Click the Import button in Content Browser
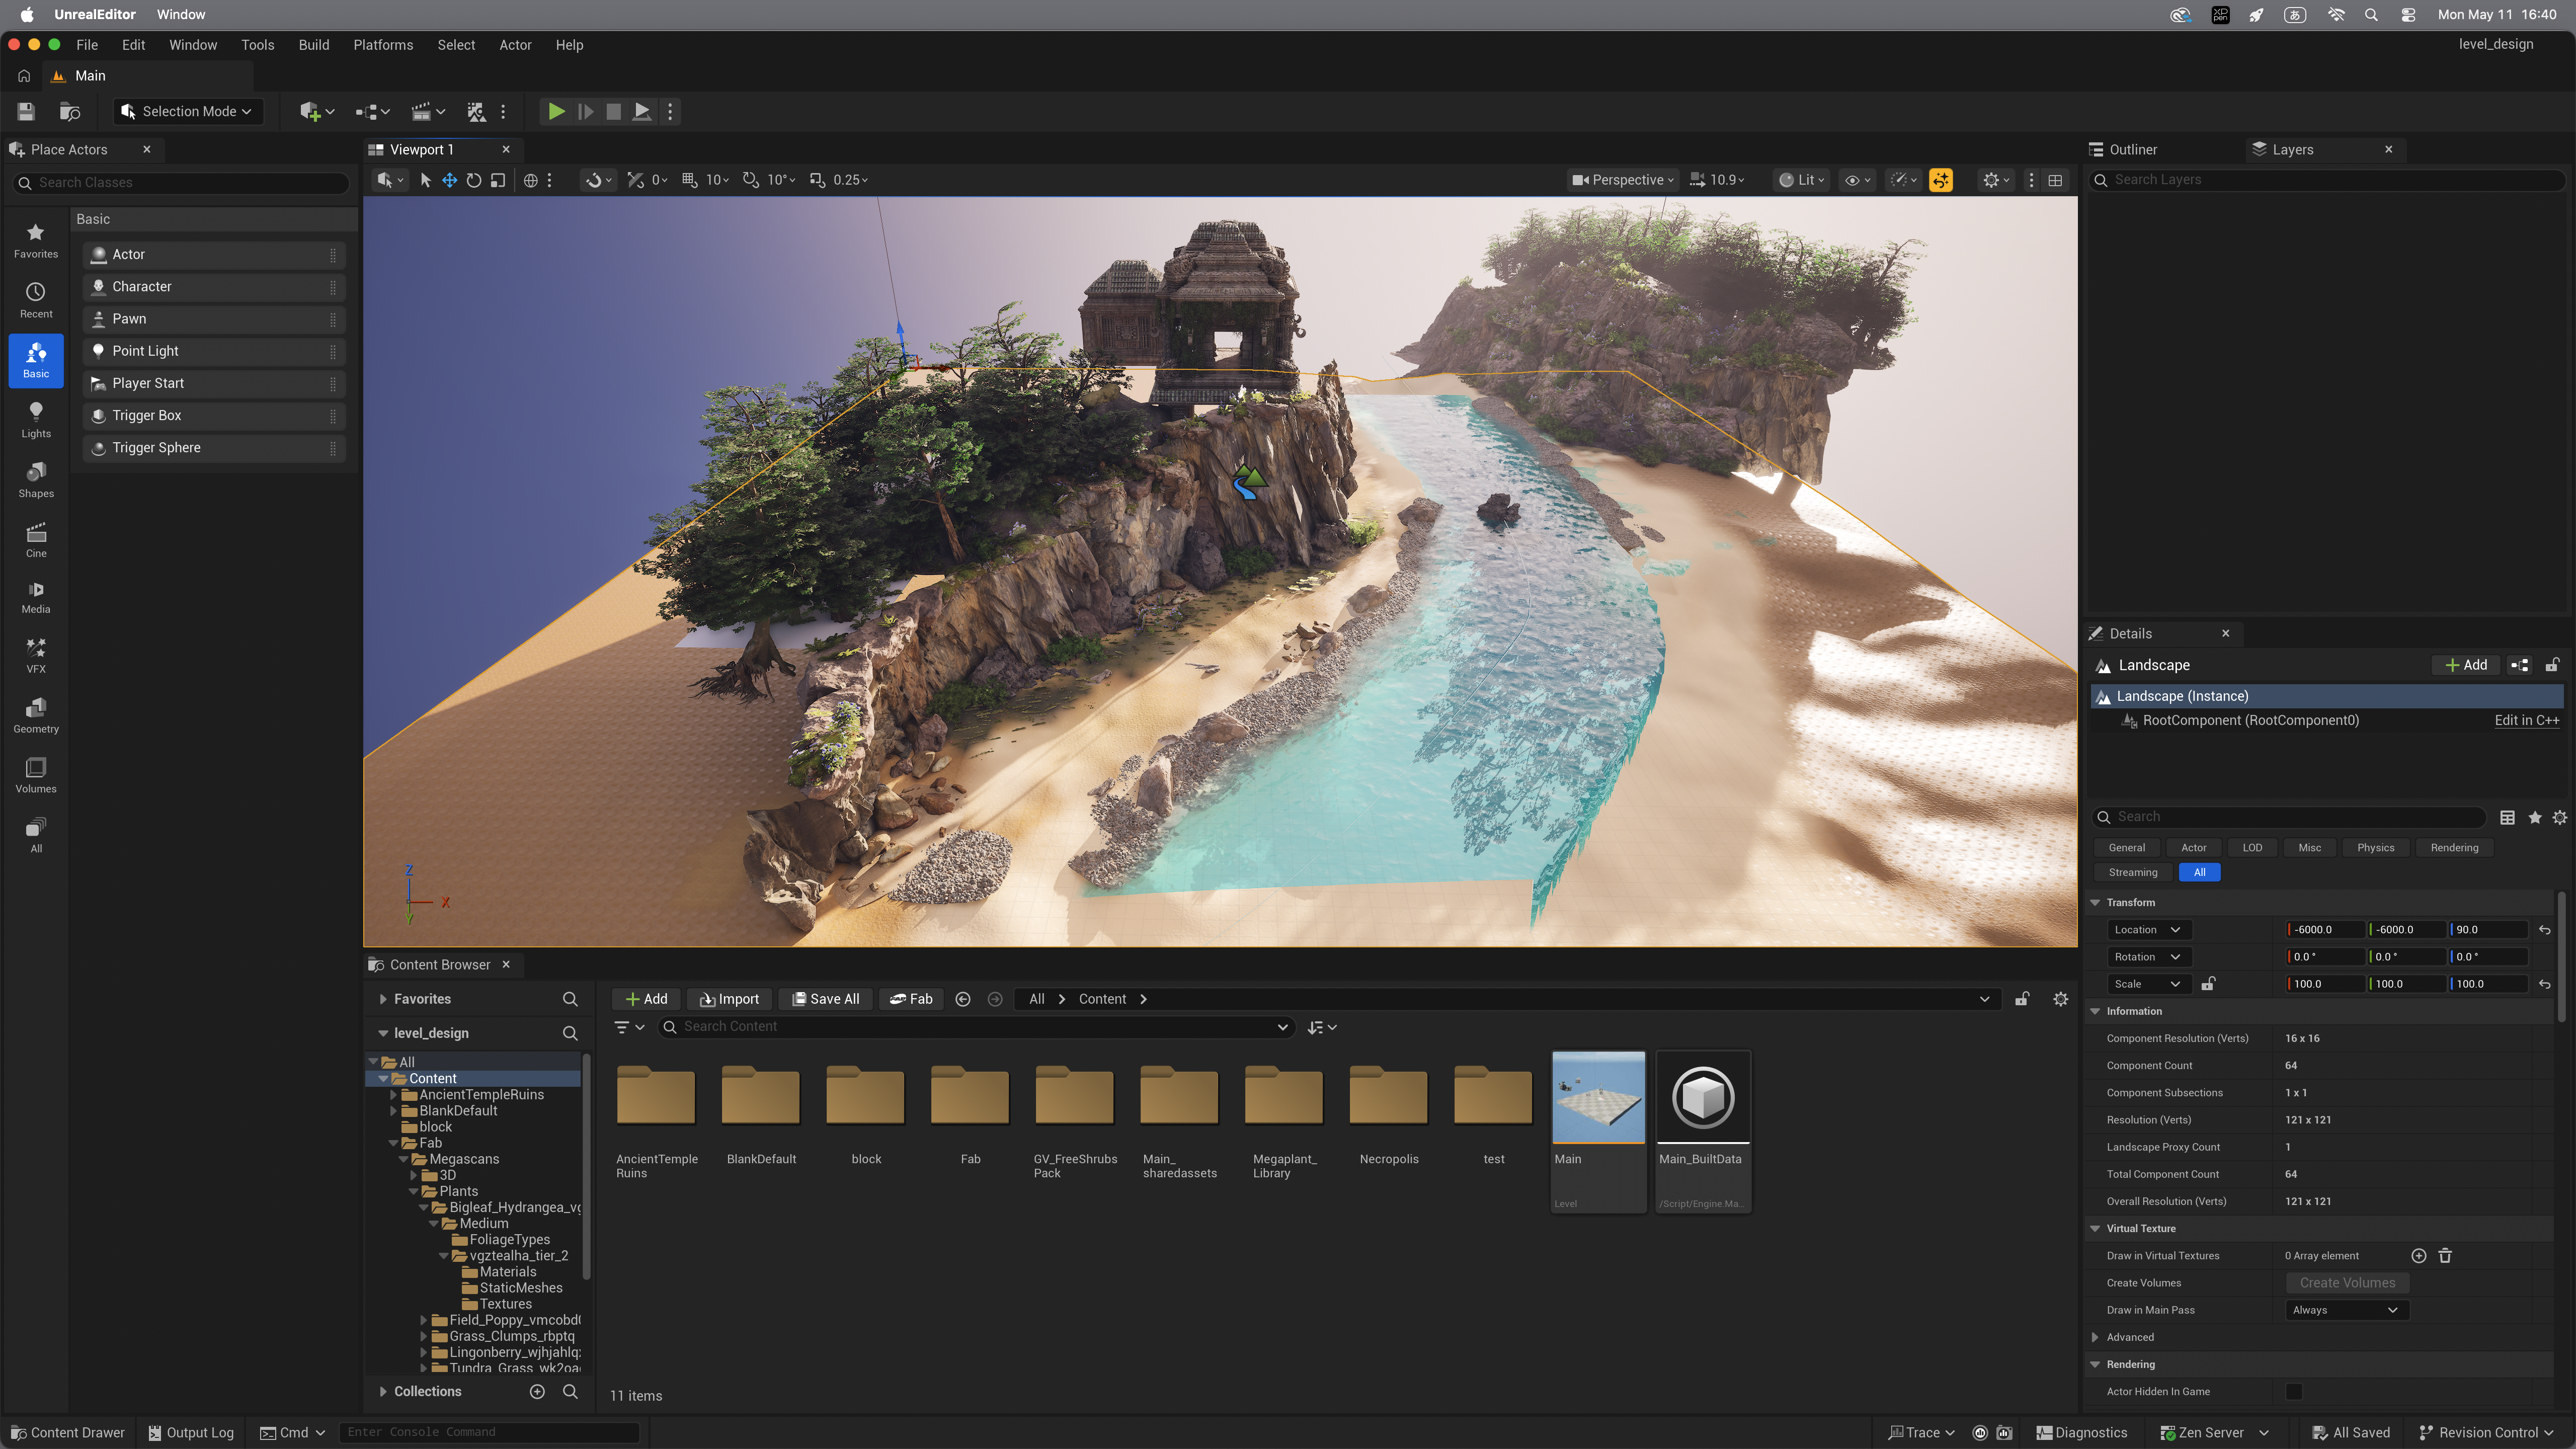Viewport: 2576px width, 1449px height. click(729, 999)
